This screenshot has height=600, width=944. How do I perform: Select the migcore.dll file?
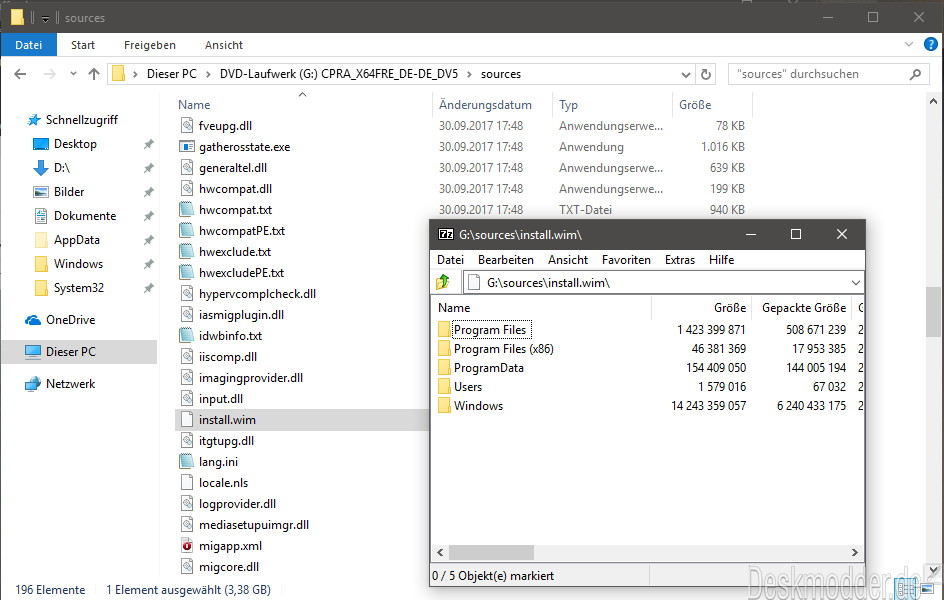229,567
